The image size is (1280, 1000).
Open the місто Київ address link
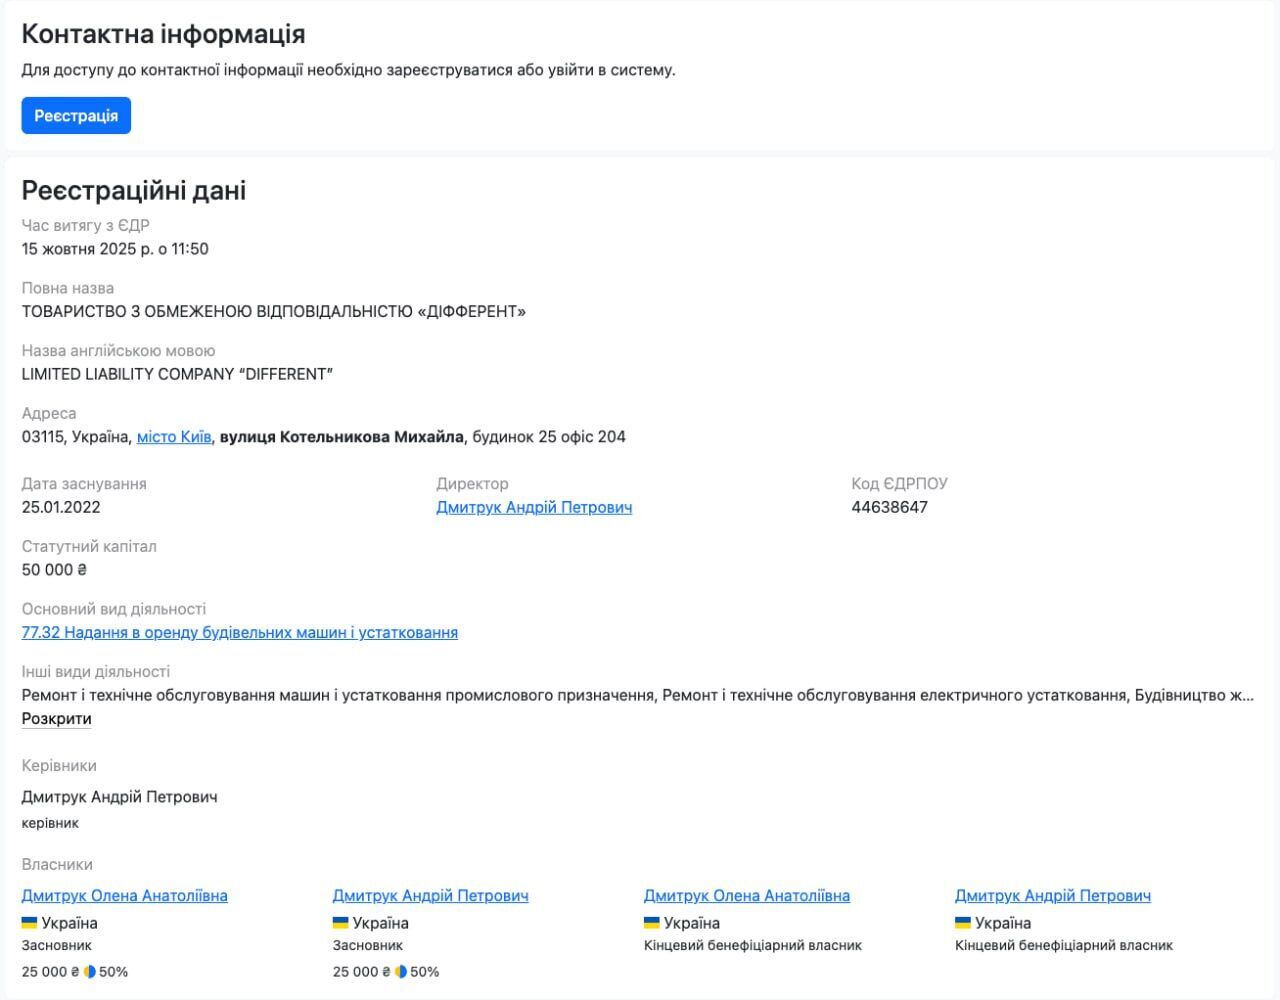pyautogui.click(x=174, y=437)
